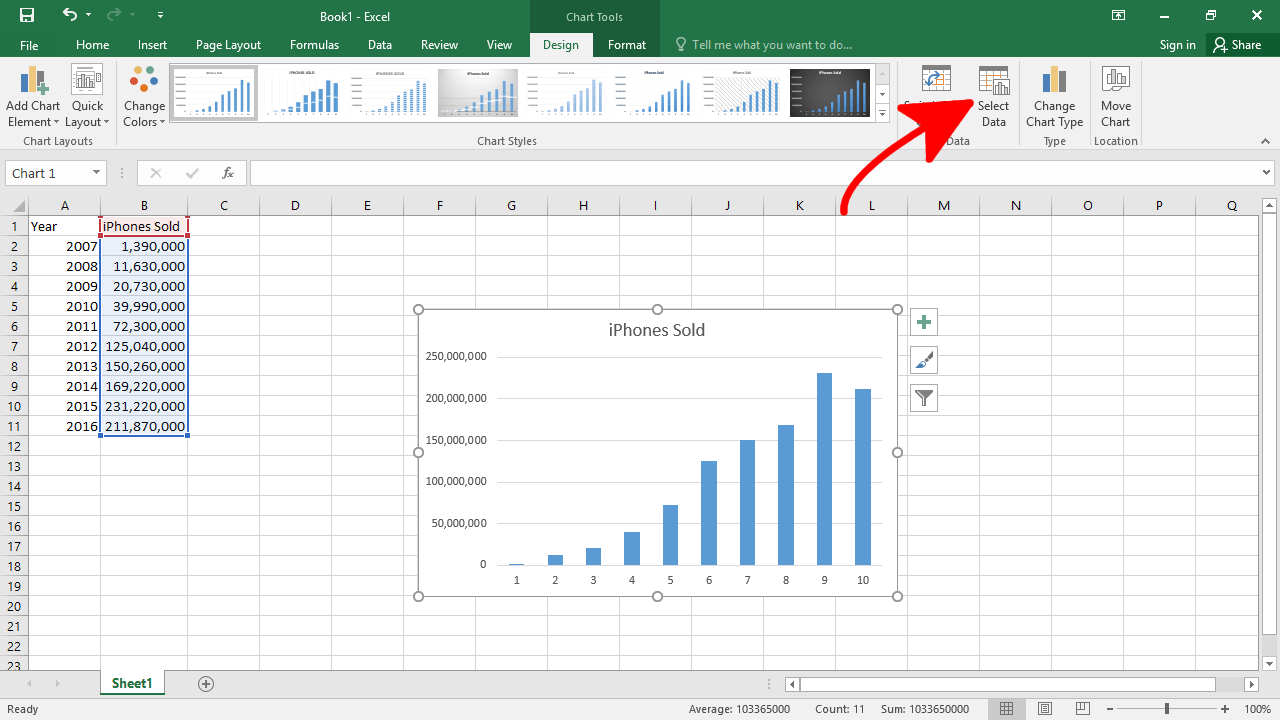Click the tallest bar for category 9
This screenshot has height=720, width=1280.
point(824,469)
